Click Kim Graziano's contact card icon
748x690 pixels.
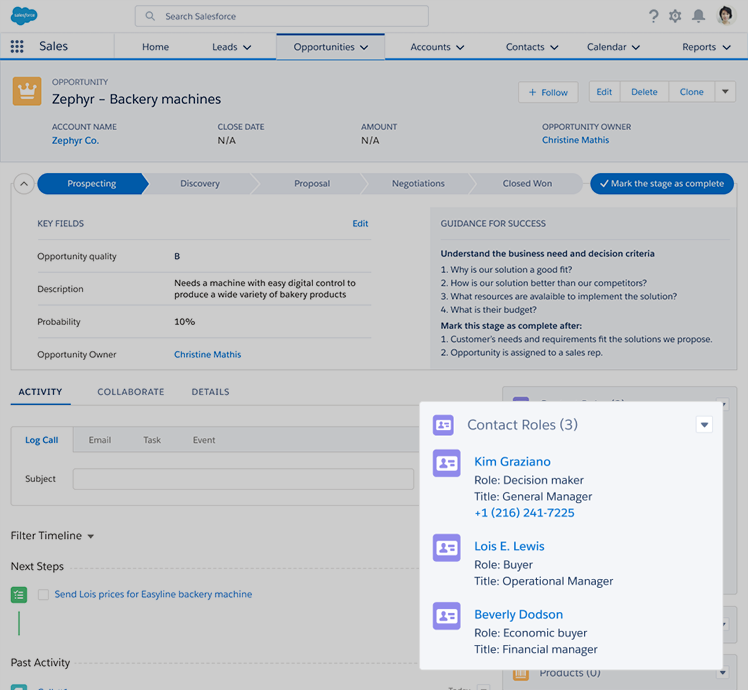click(446, 463)
